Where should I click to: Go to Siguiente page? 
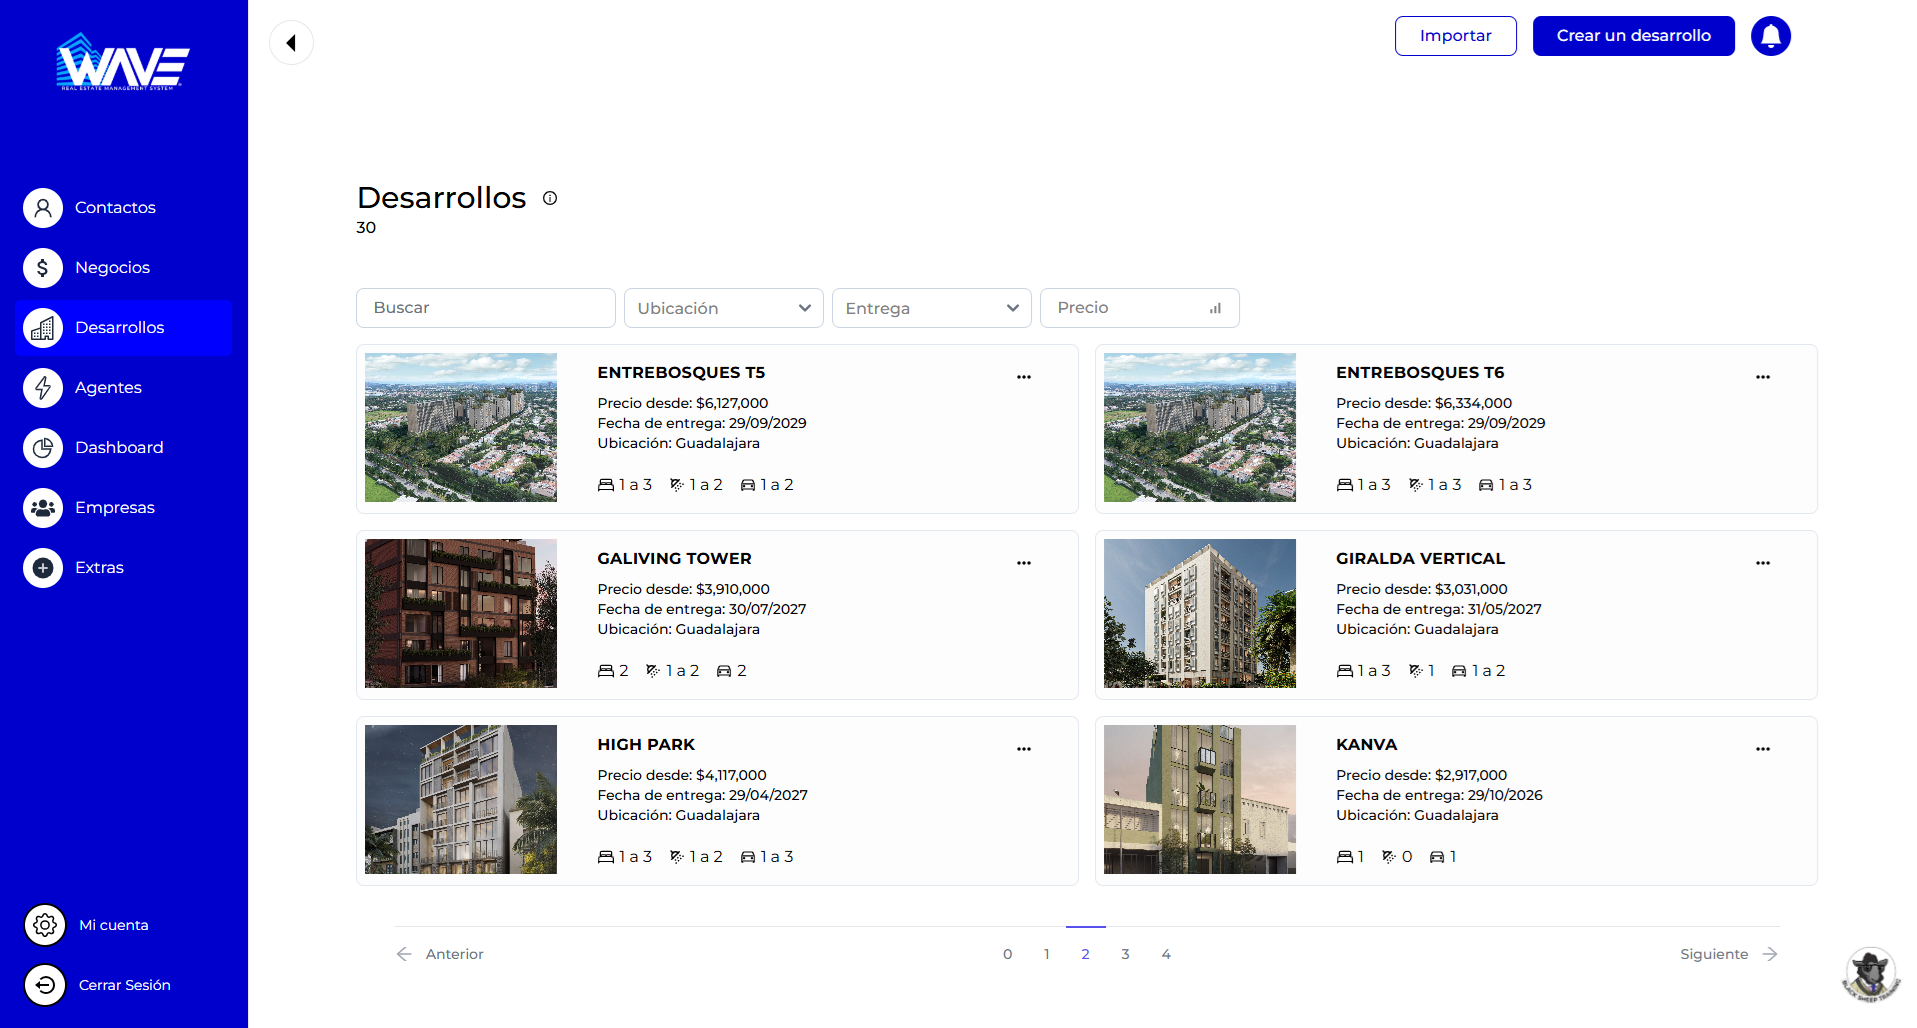click(1729, 954)
